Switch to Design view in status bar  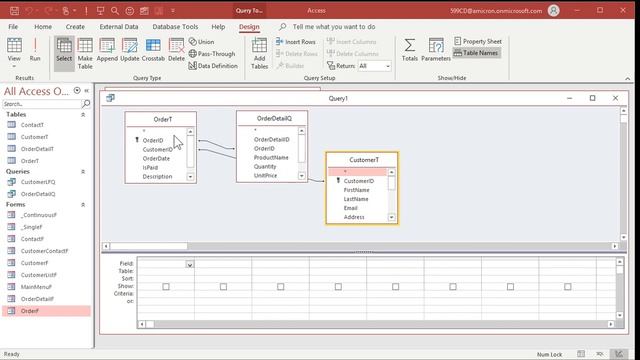619,354
